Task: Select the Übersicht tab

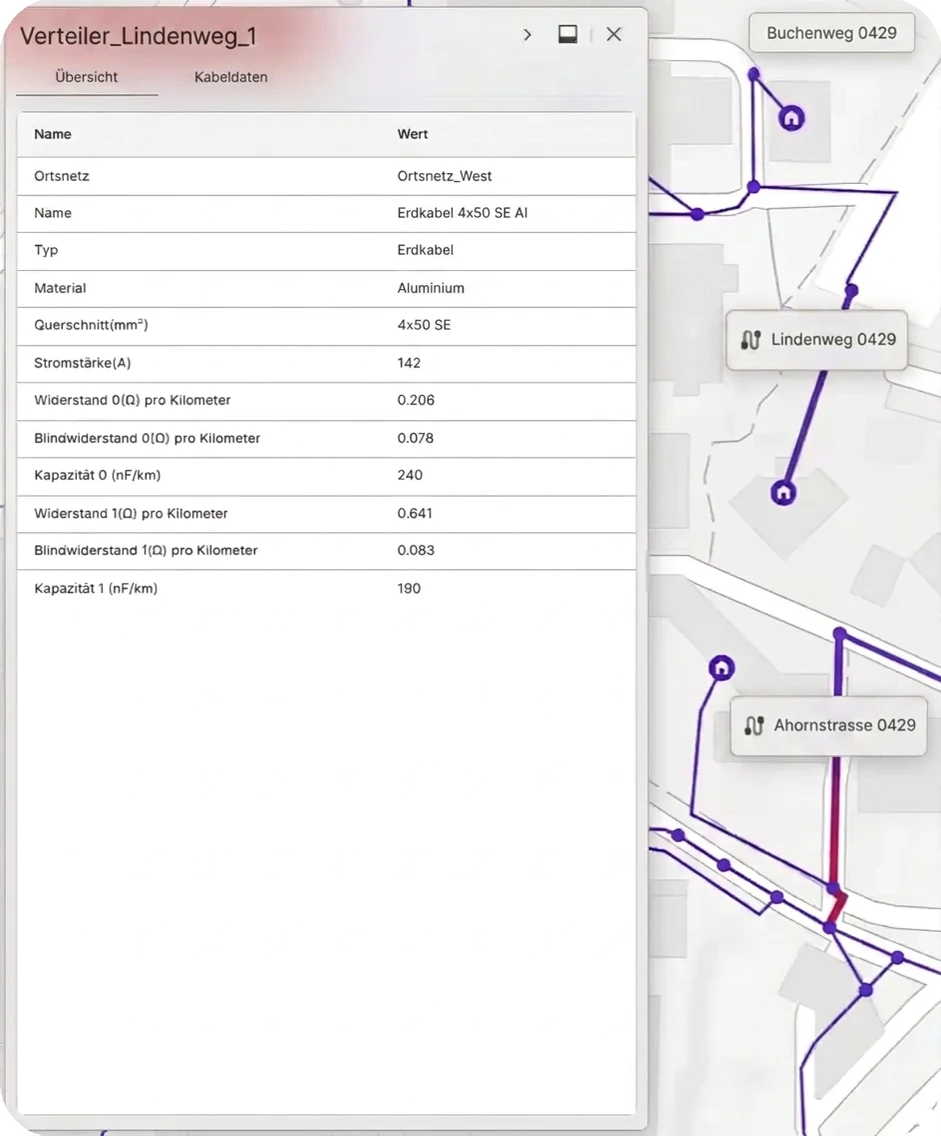Action: [86, 77]
